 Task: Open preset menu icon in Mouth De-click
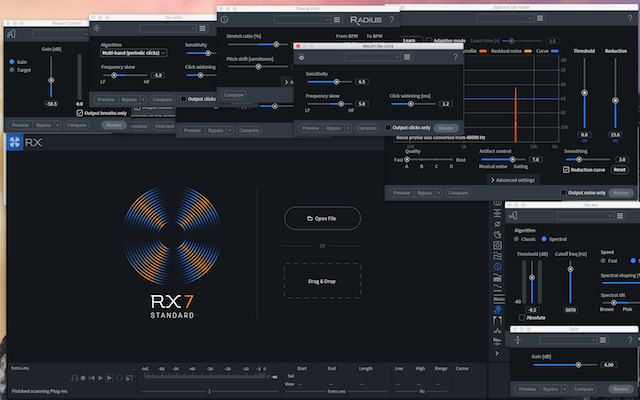[407, 57]
